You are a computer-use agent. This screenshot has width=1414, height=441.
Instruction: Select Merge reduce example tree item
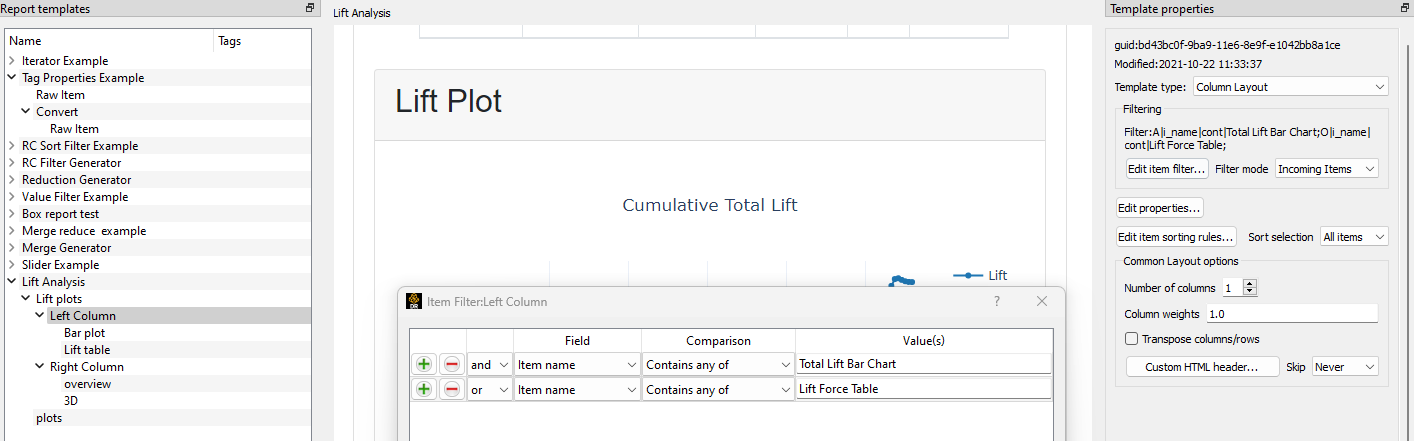(84, 231)
